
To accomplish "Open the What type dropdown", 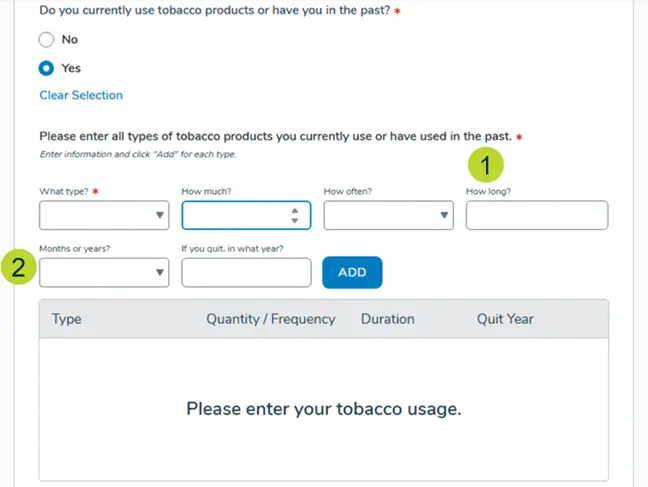I will (x=104, y=215).
